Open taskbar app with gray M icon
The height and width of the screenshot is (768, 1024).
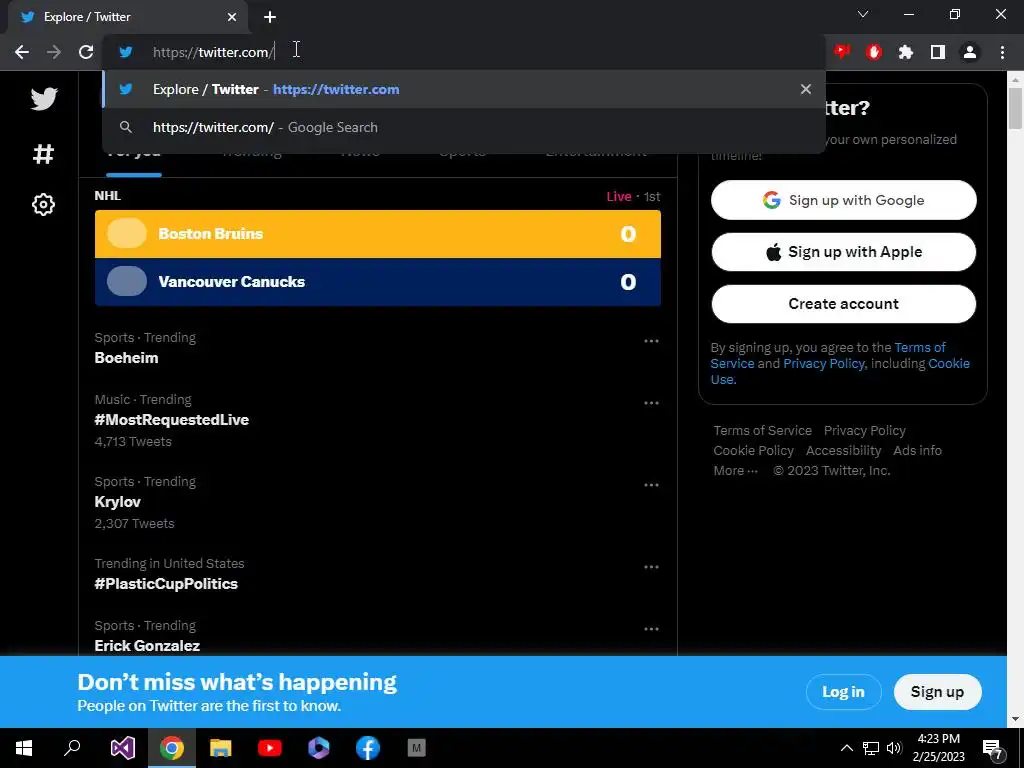[417, 748]
